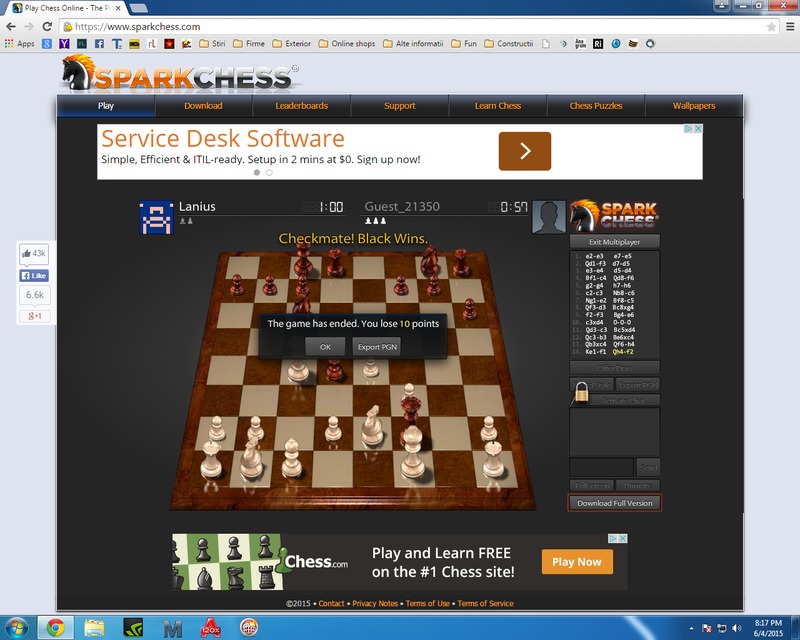Screen dimensions: 800x640
Task: Open Nvidia app from the taskbar
Action: click(x=133, y=628)
